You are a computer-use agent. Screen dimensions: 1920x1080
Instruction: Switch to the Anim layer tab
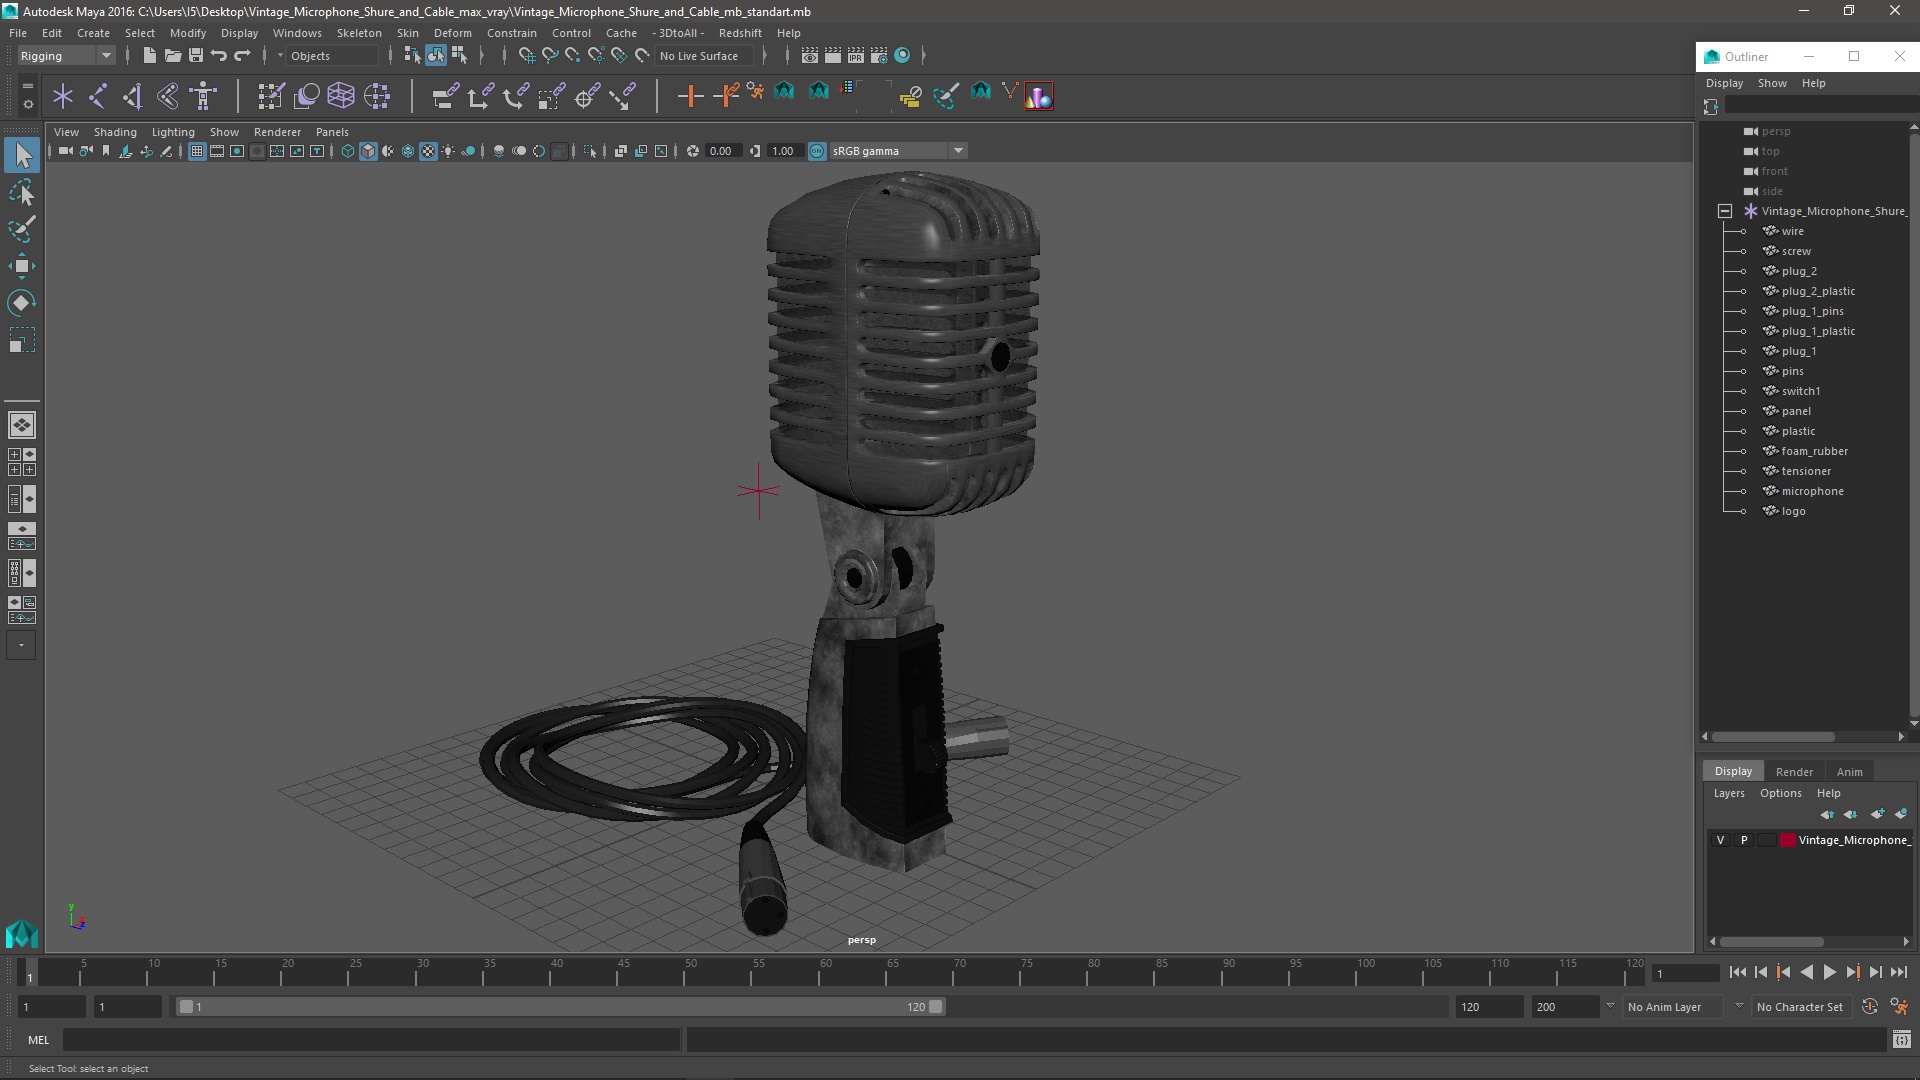pos(1849,772)
